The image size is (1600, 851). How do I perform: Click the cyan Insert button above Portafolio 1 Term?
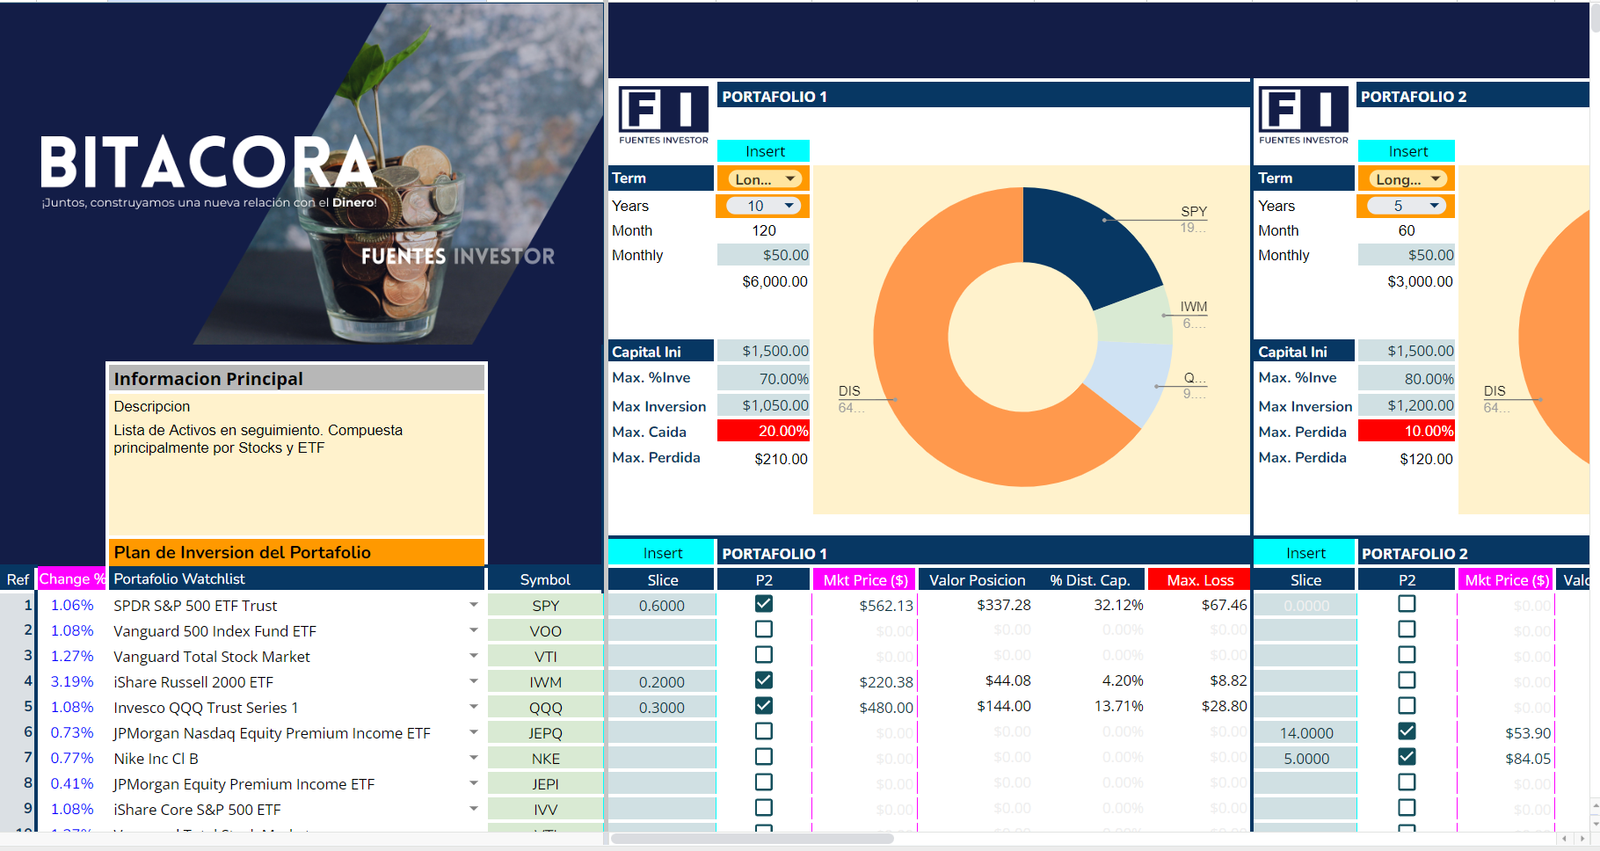764,151
